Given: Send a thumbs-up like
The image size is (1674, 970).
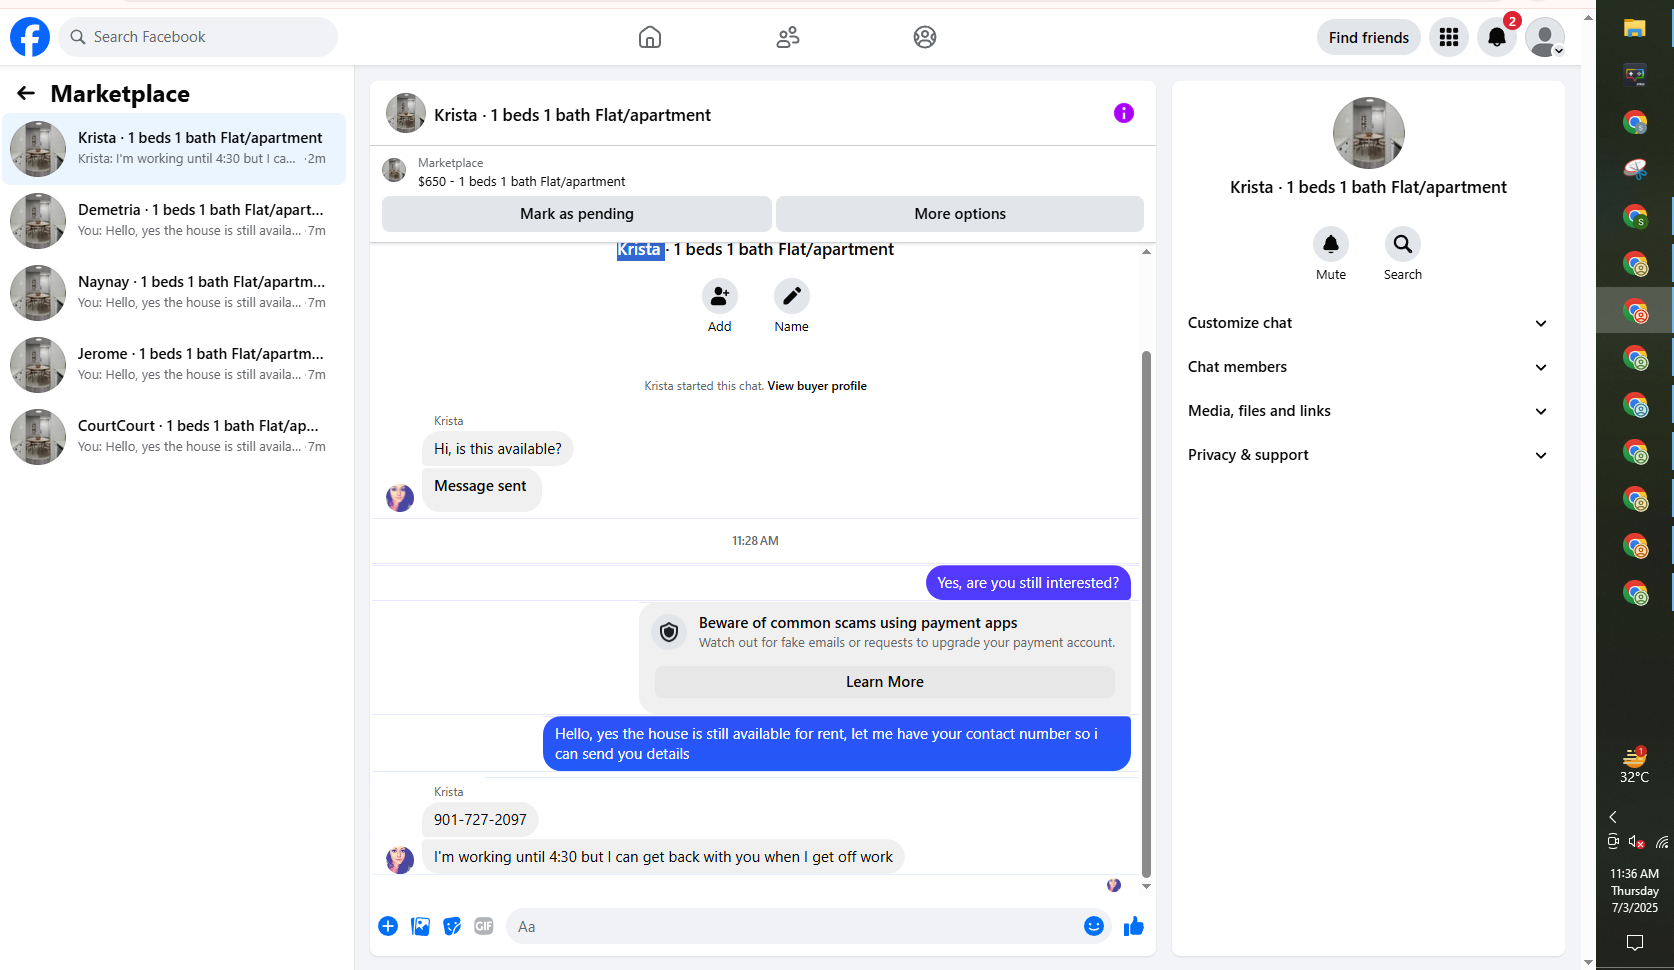Looking at the screenshot, I should (x=1133, y=926).
